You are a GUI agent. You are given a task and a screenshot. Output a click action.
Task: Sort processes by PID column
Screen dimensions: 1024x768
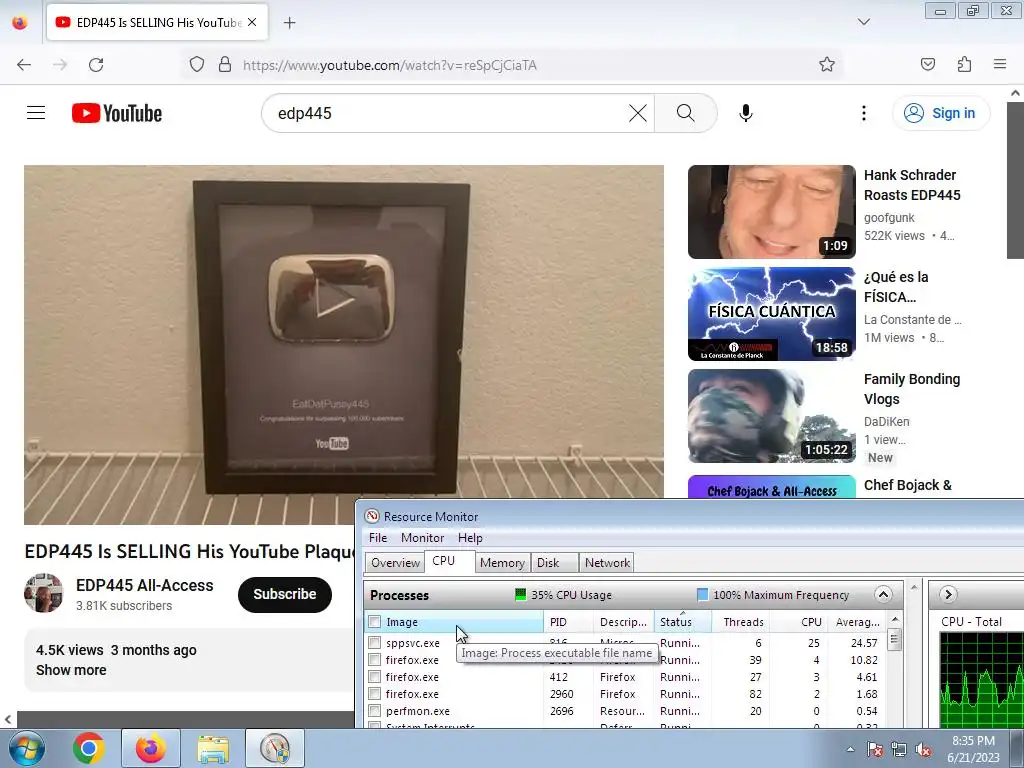click(568, 622)
